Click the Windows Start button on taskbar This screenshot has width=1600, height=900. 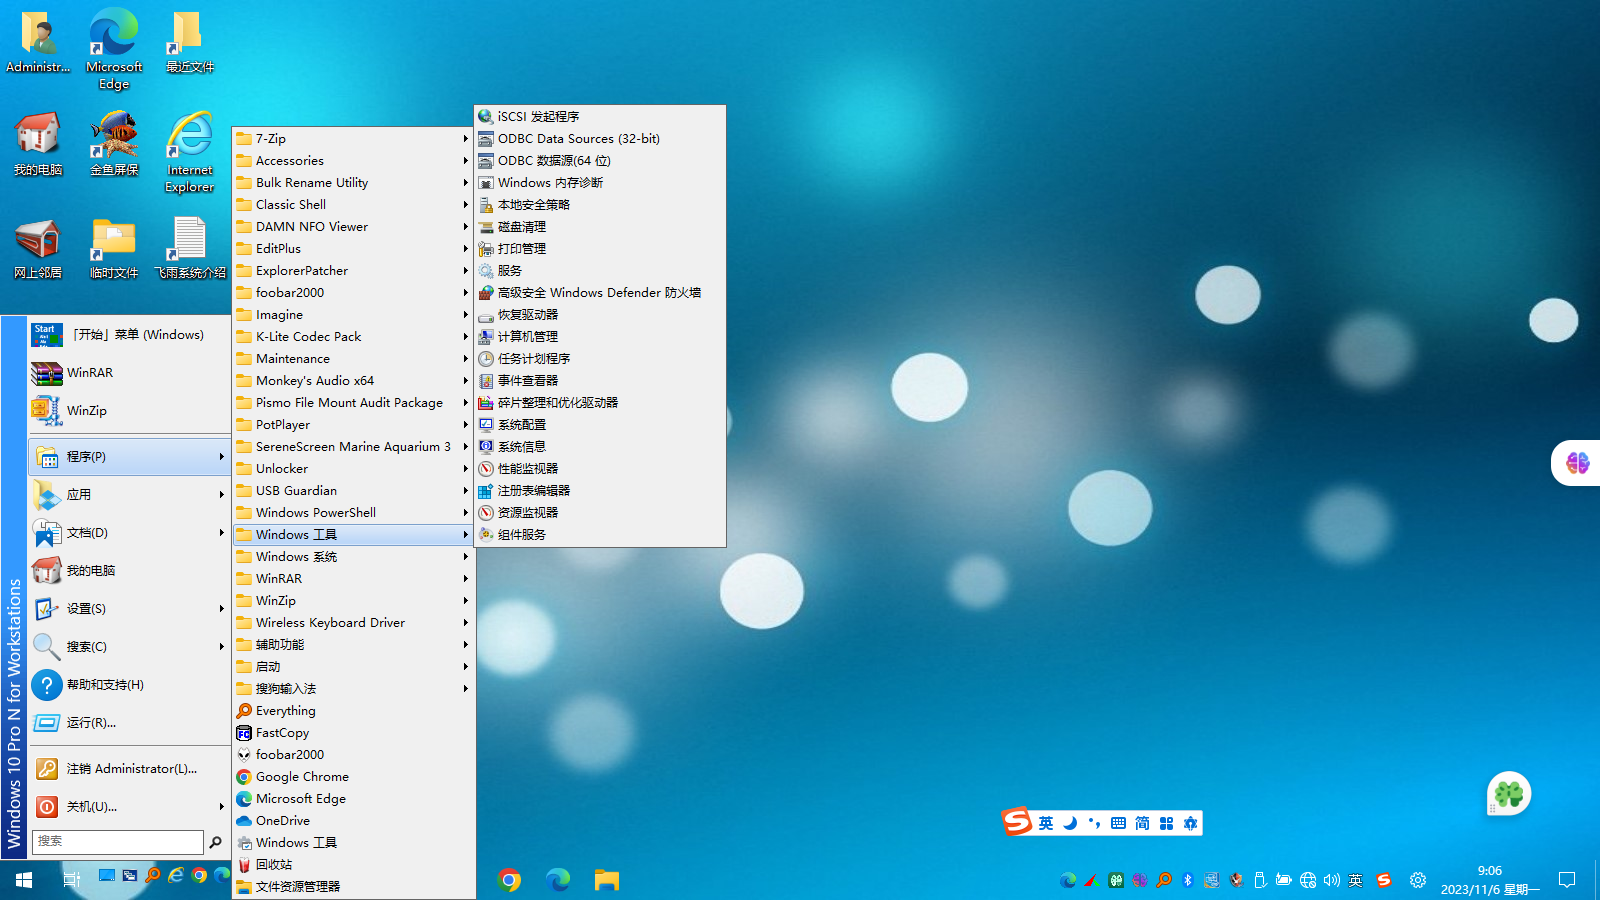(24, 880)
